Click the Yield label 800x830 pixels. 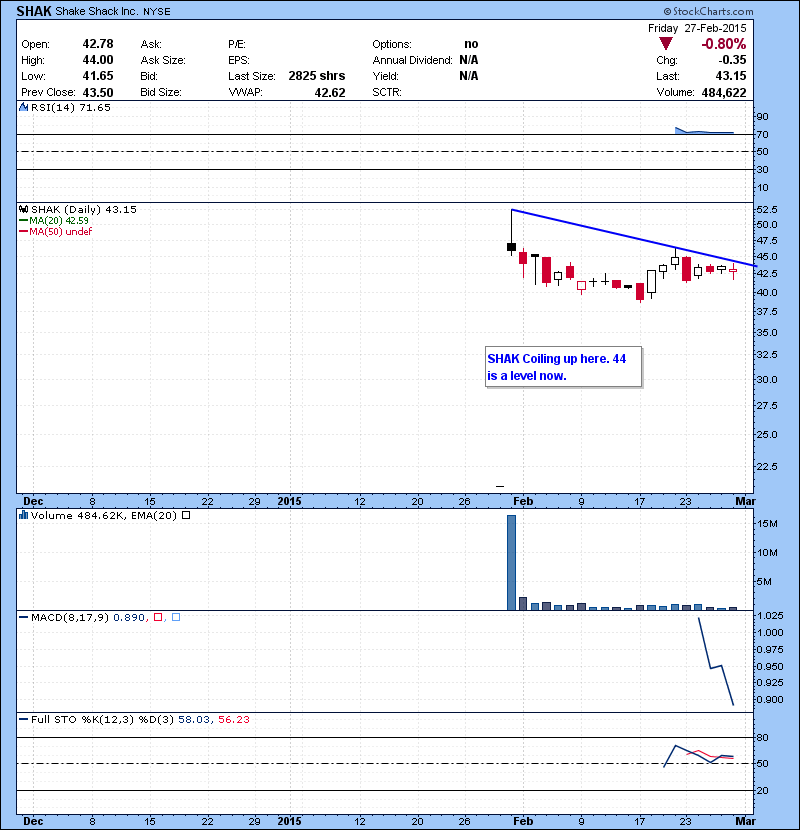(385, 76)
